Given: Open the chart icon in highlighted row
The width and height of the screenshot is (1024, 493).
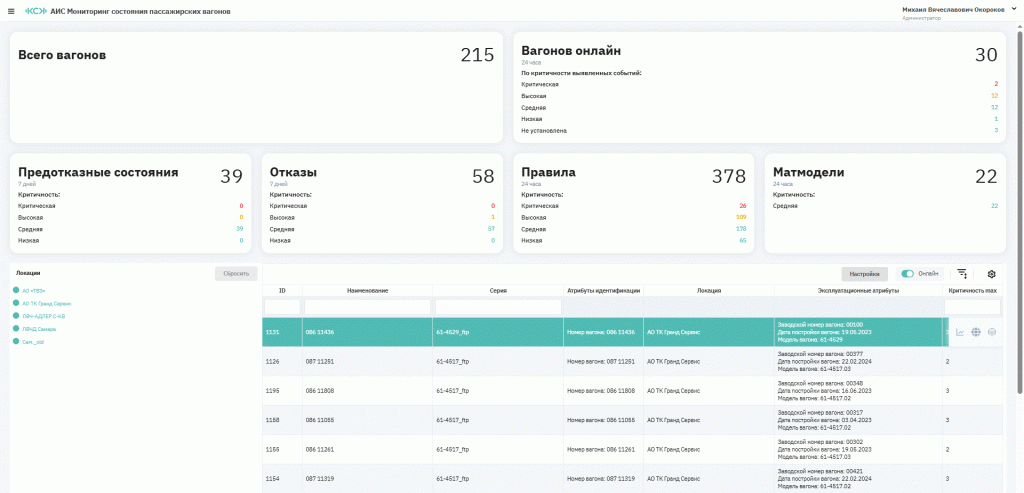Looking at the screenshot, I should pos(960,332).
